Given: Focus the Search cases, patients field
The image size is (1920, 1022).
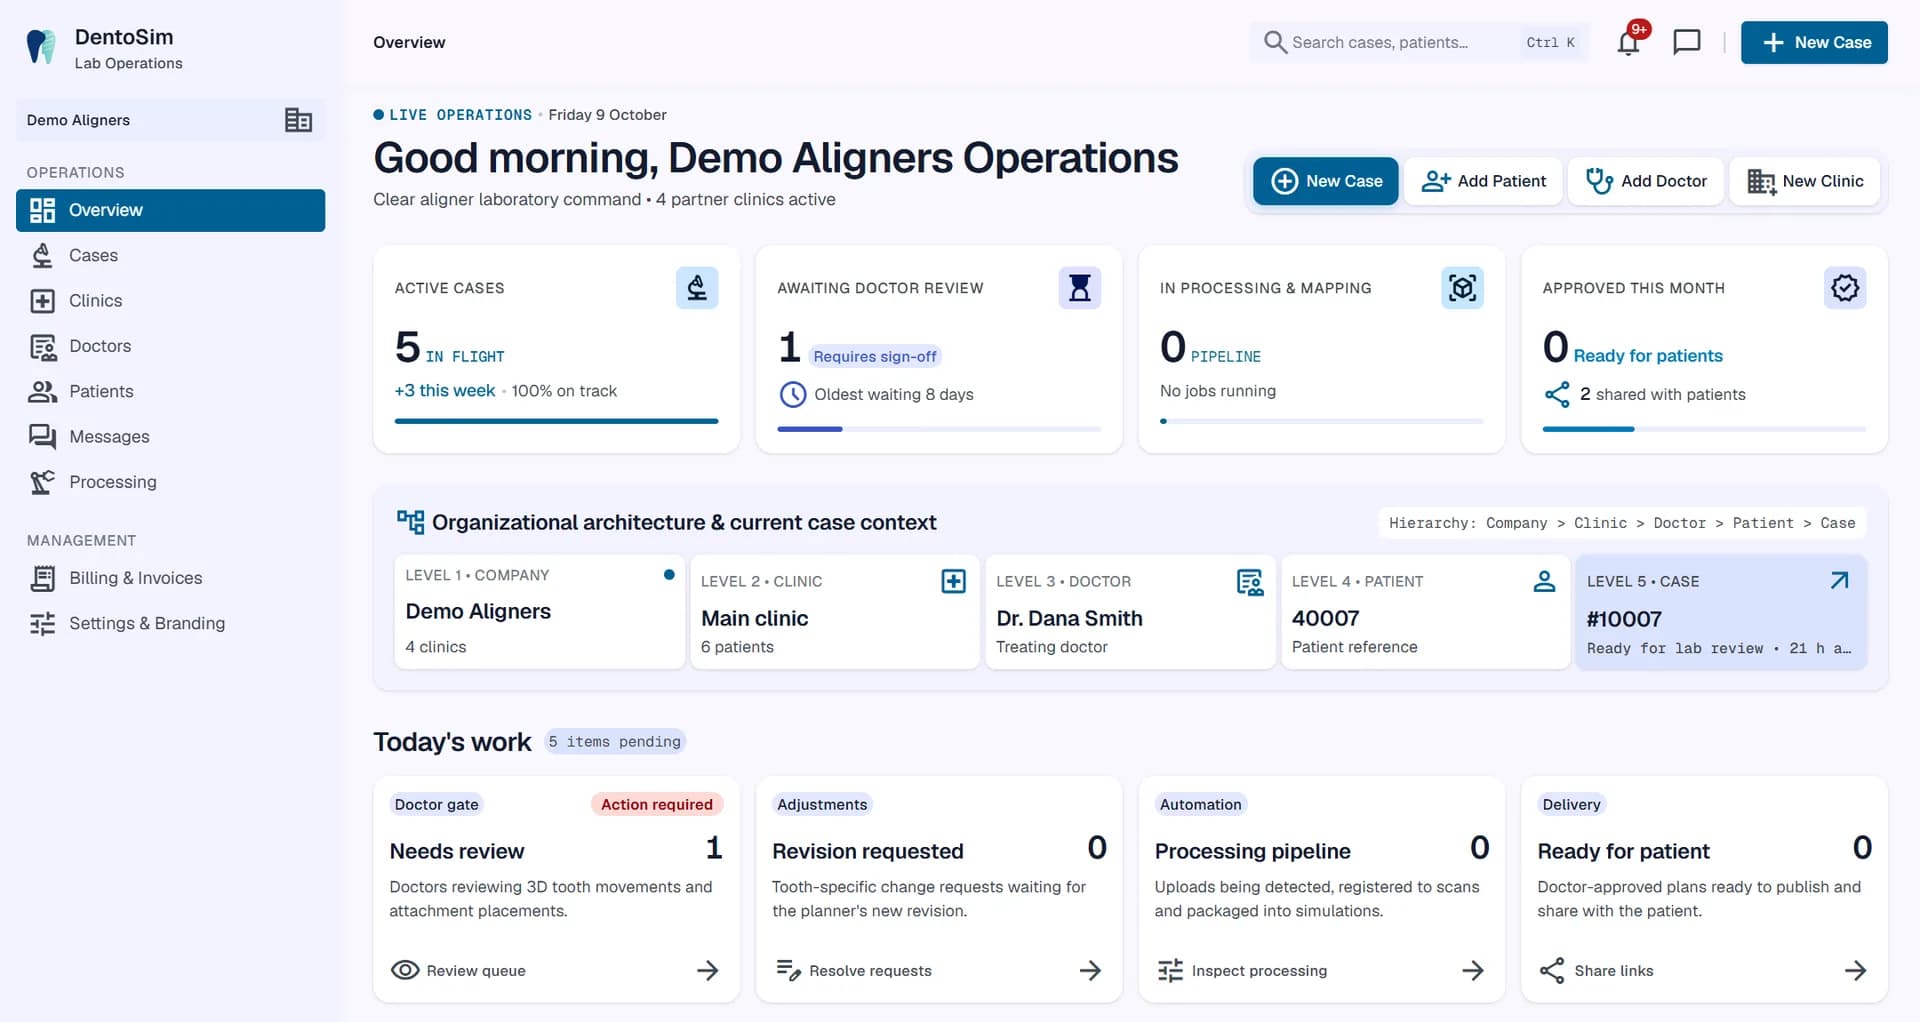Looking at the screenshot, I should pos(1419,42).
